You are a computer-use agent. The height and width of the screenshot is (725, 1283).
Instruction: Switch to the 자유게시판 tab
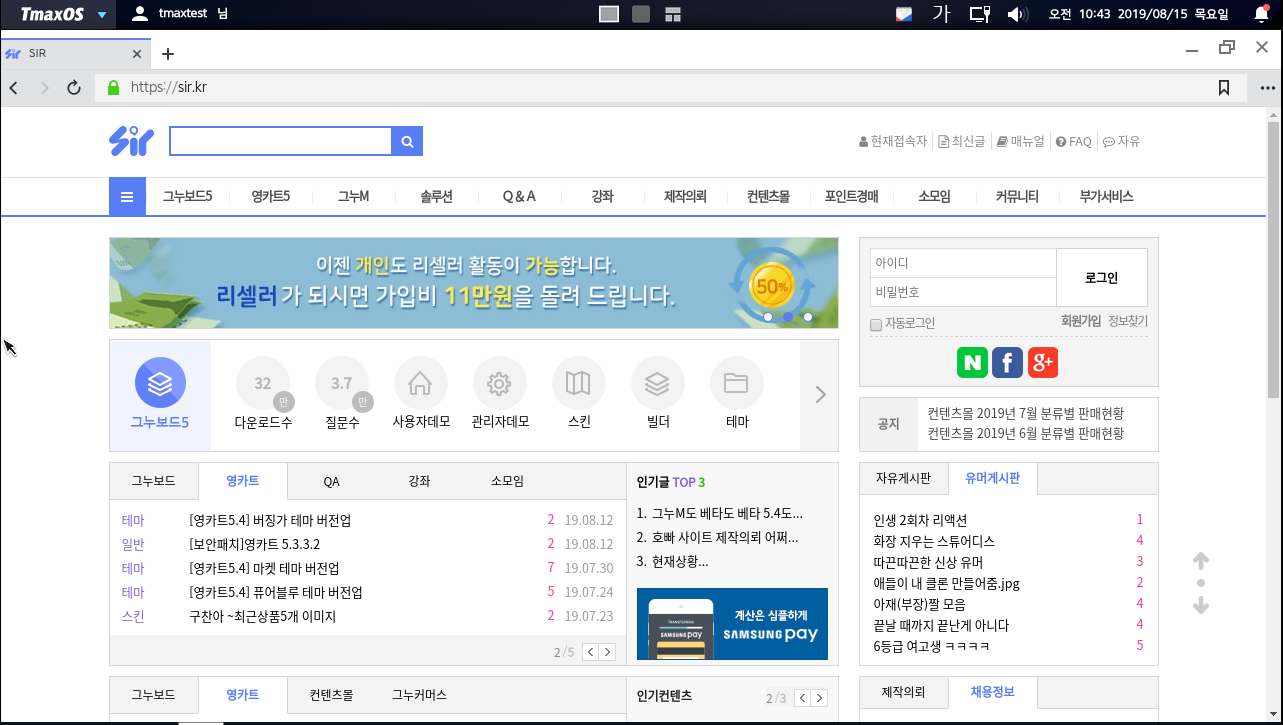click(x=904, y=479)
